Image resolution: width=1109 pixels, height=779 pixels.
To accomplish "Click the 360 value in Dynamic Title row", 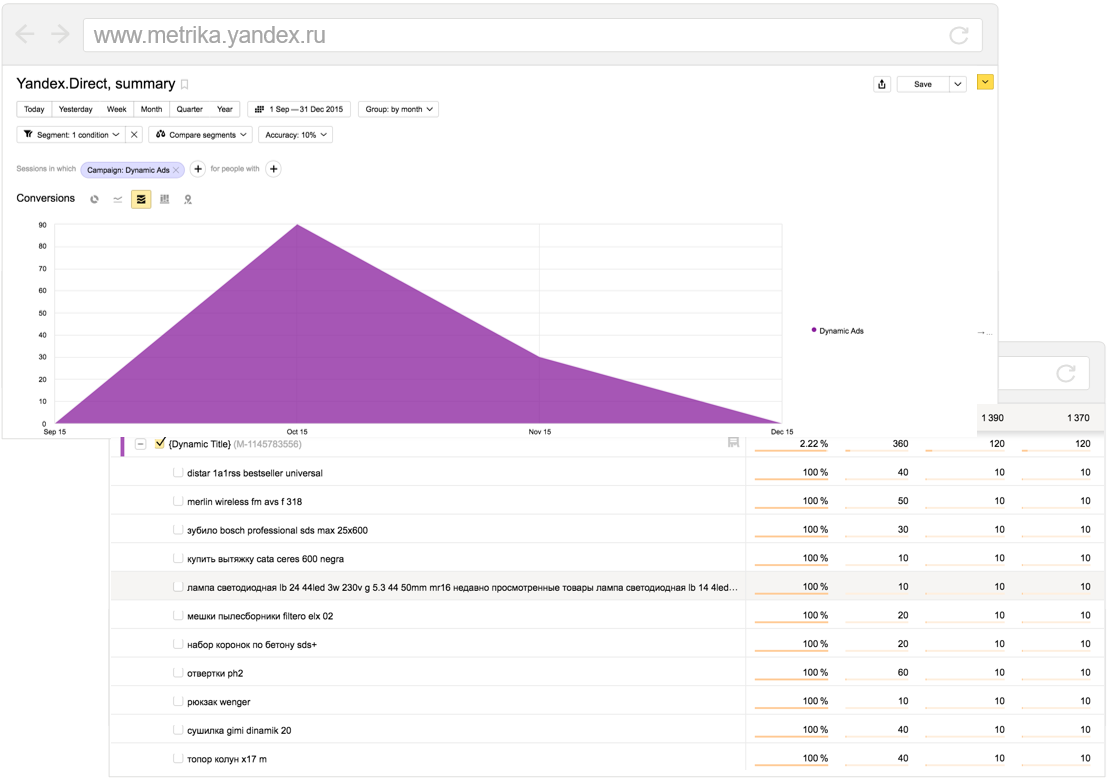I will point(900,444).
